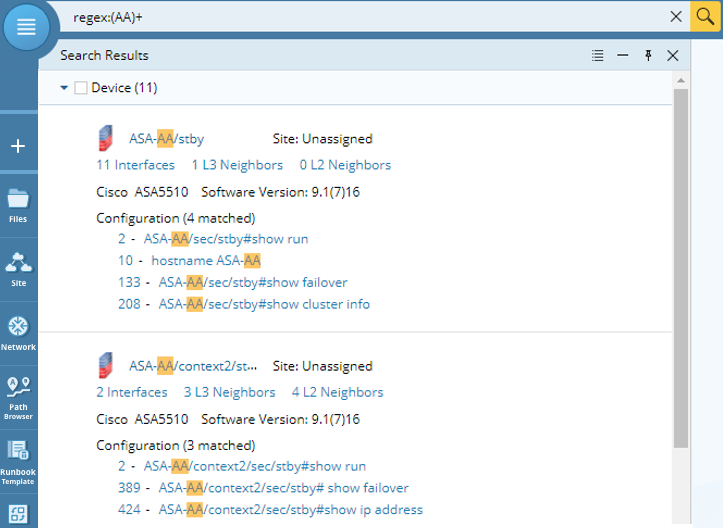Click the yellow search magnifier button

coord(705,16)
